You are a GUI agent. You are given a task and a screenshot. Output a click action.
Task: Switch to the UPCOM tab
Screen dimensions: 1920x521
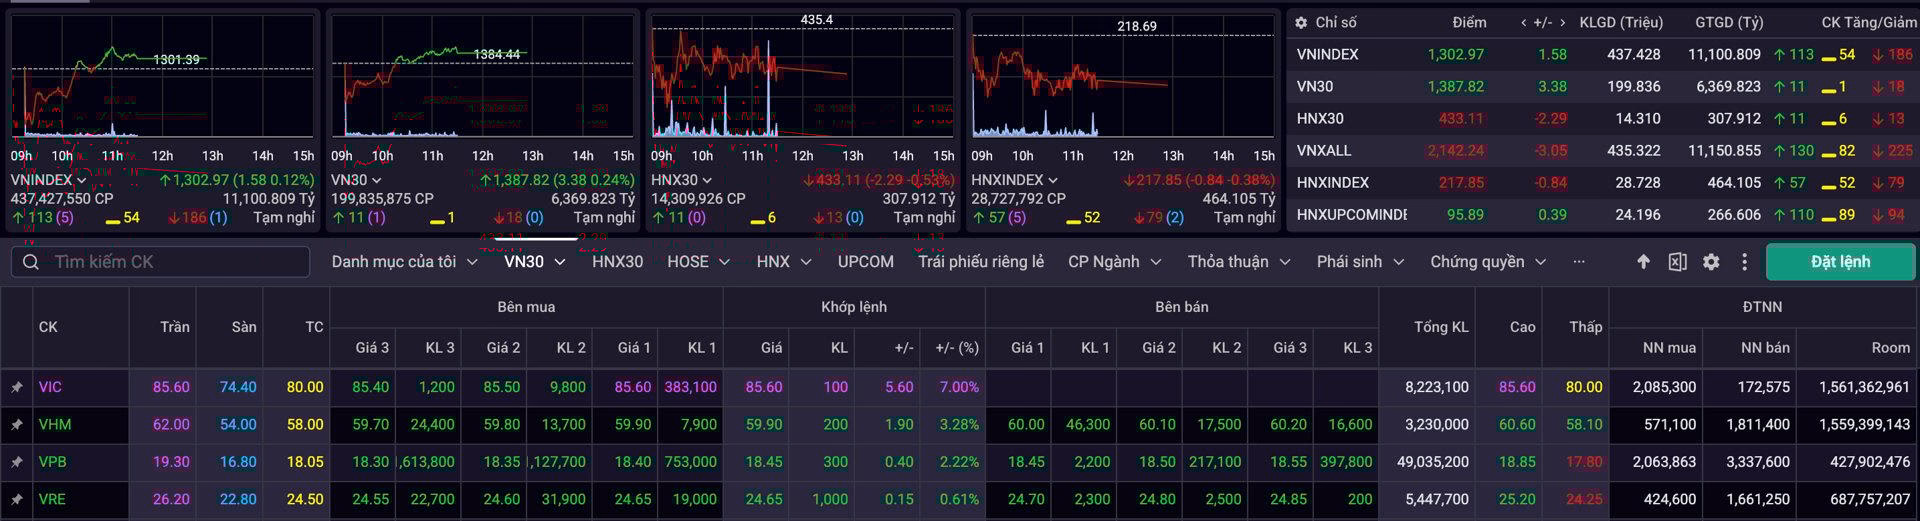[865, 262]
